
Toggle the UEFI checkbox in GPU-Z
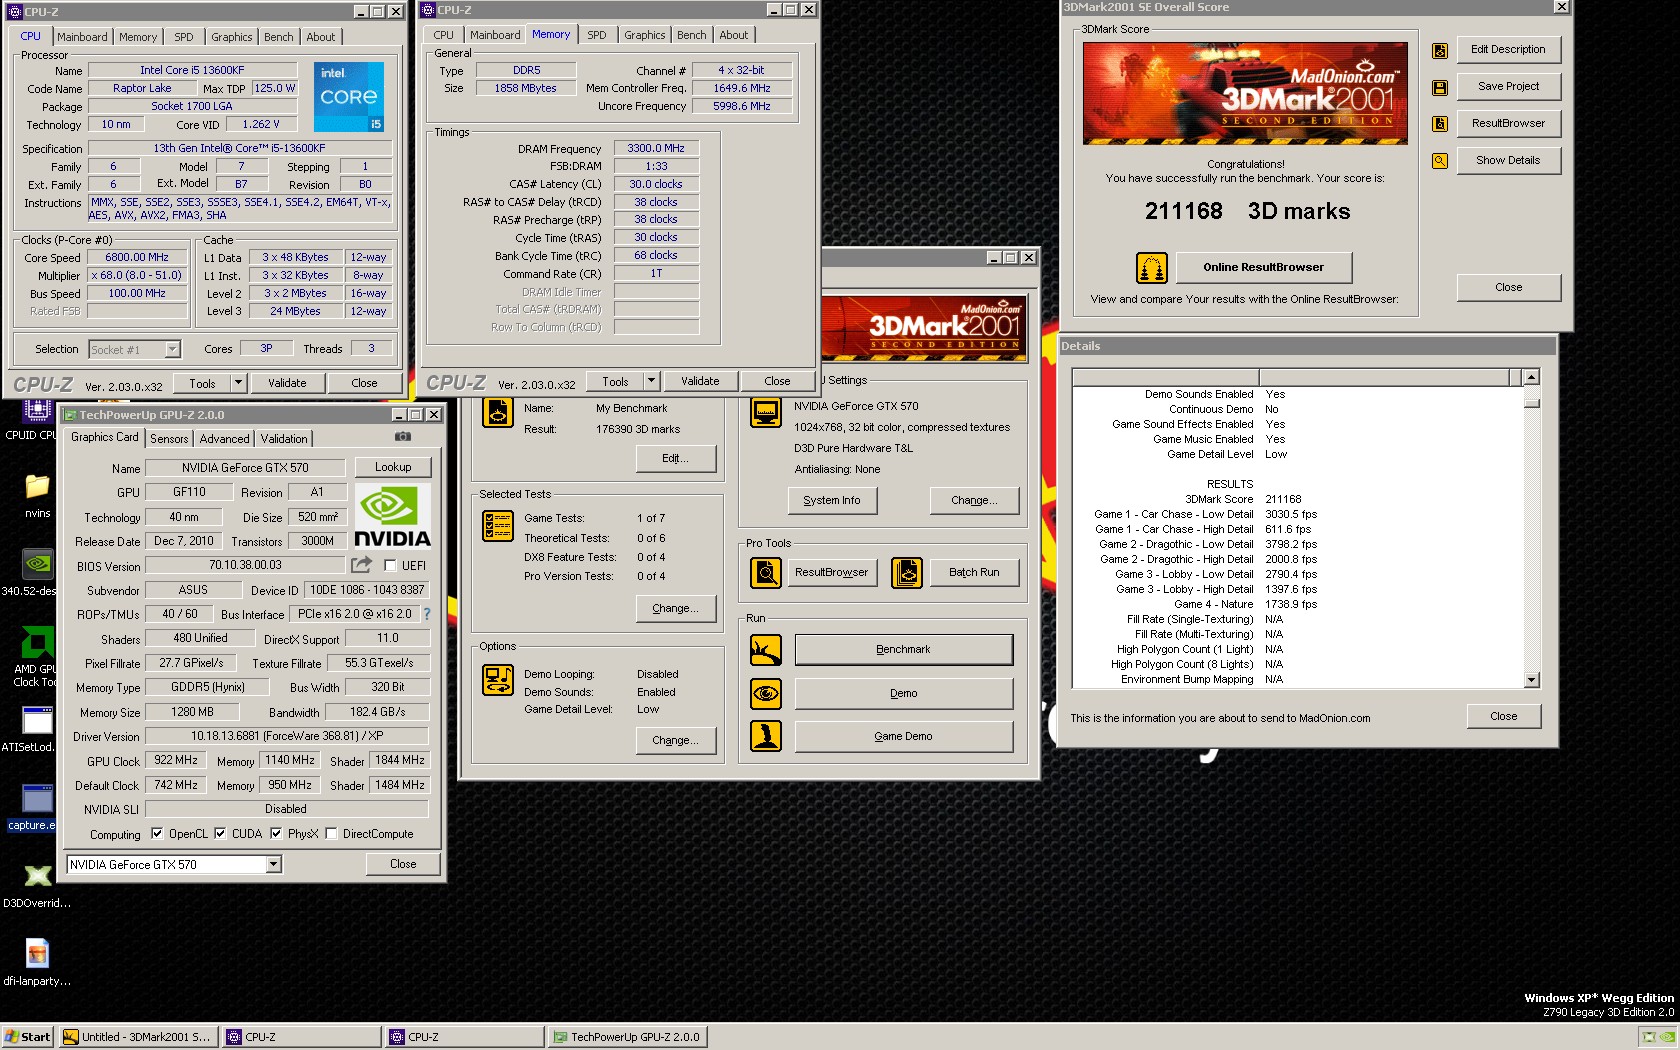[390, 565]
